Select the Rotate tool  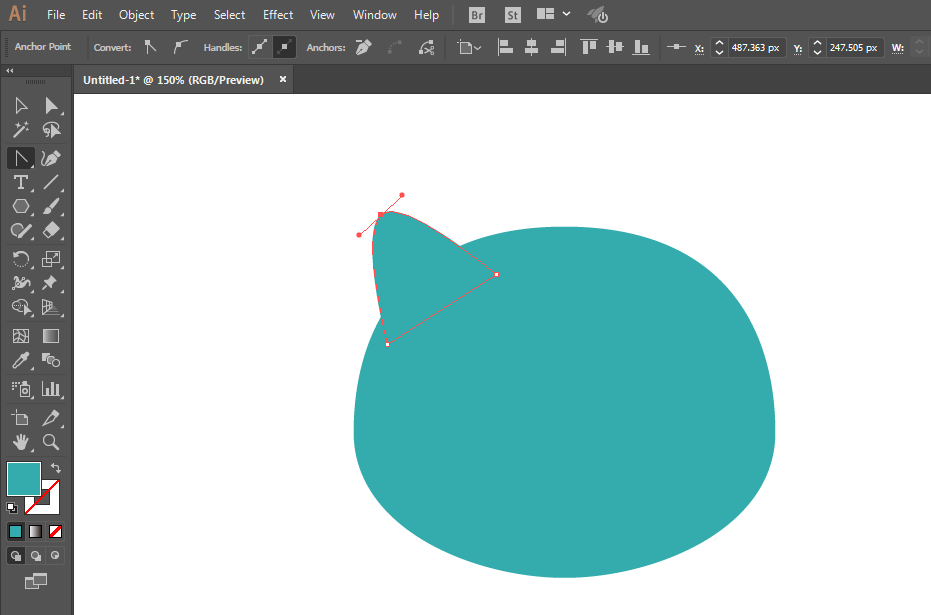tap(21, 259)
